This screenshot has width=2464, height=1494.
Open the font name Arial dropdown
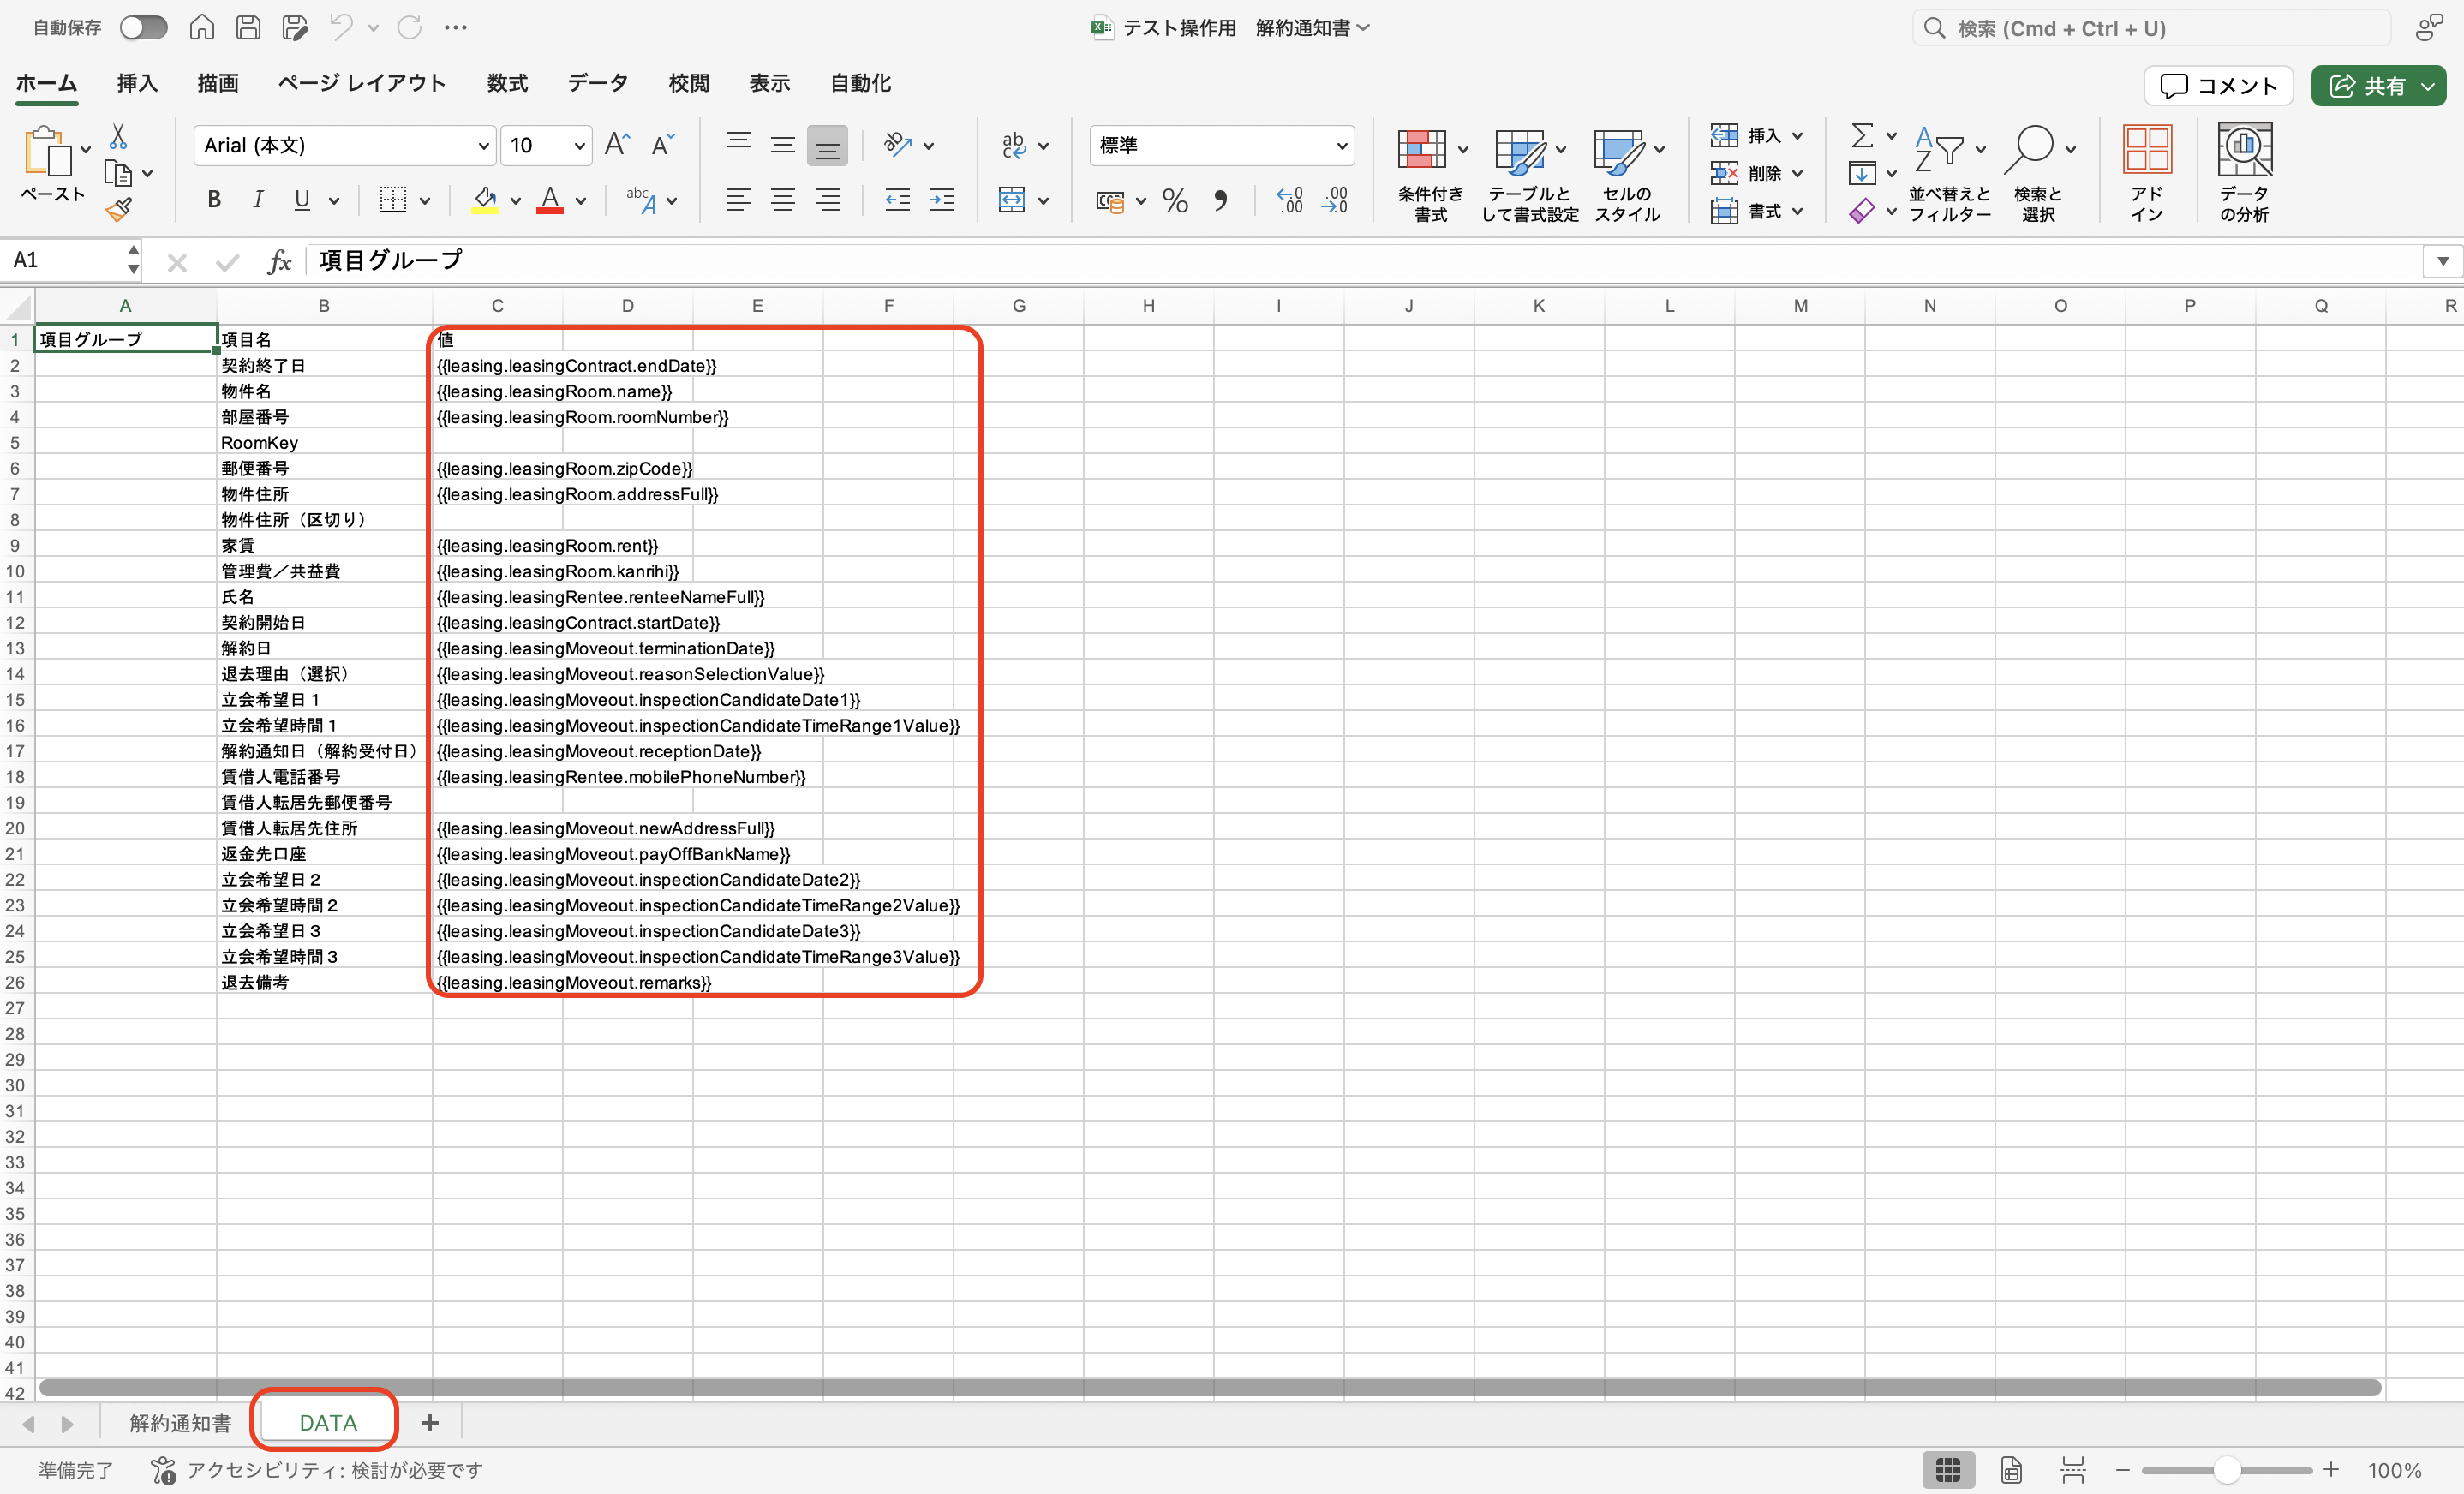tap(484, 146)
